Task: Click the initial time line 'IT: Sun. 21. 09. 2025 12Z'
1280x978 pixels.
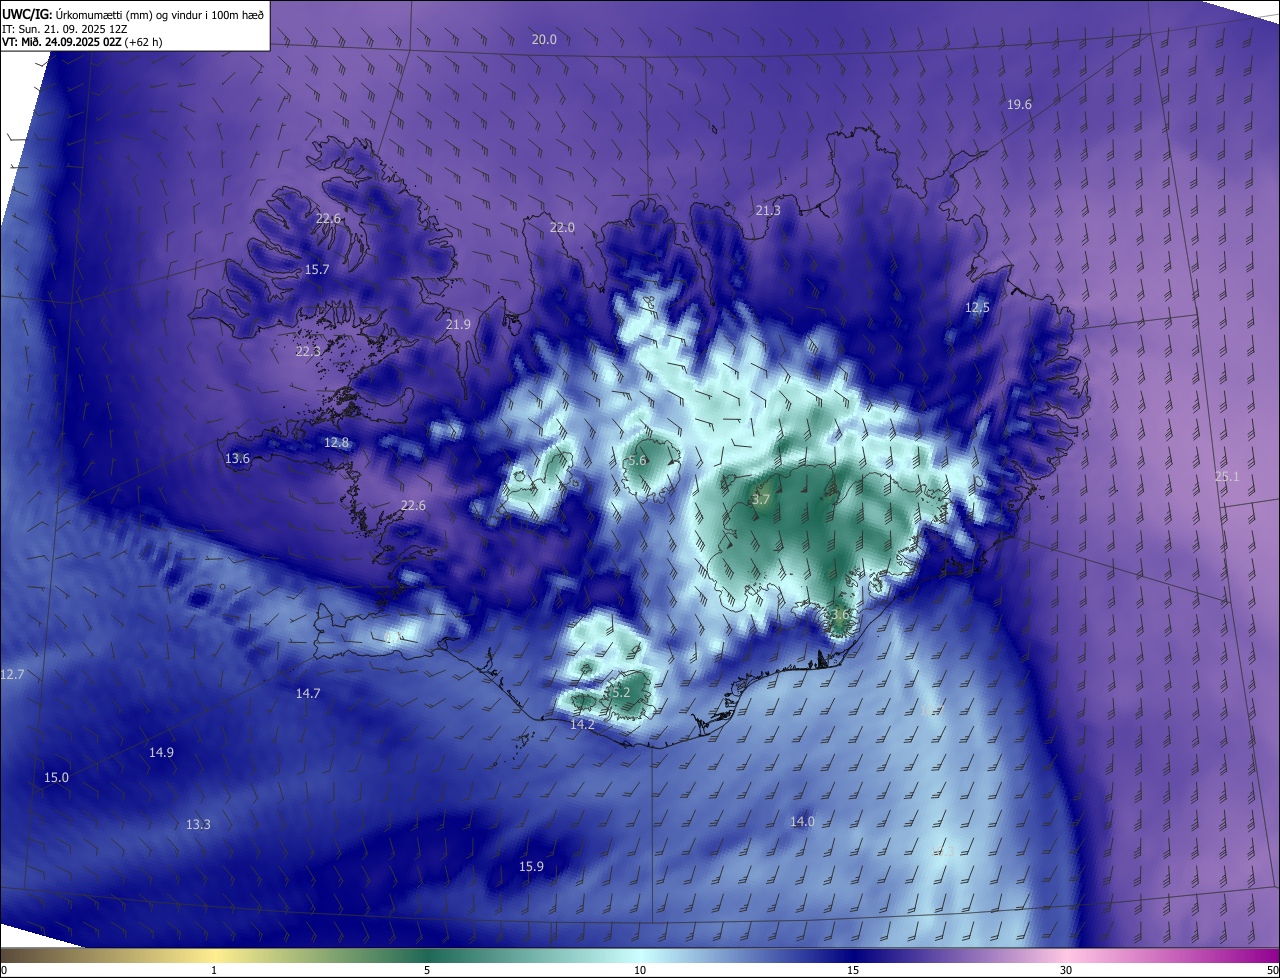Action: click(65, 29)
